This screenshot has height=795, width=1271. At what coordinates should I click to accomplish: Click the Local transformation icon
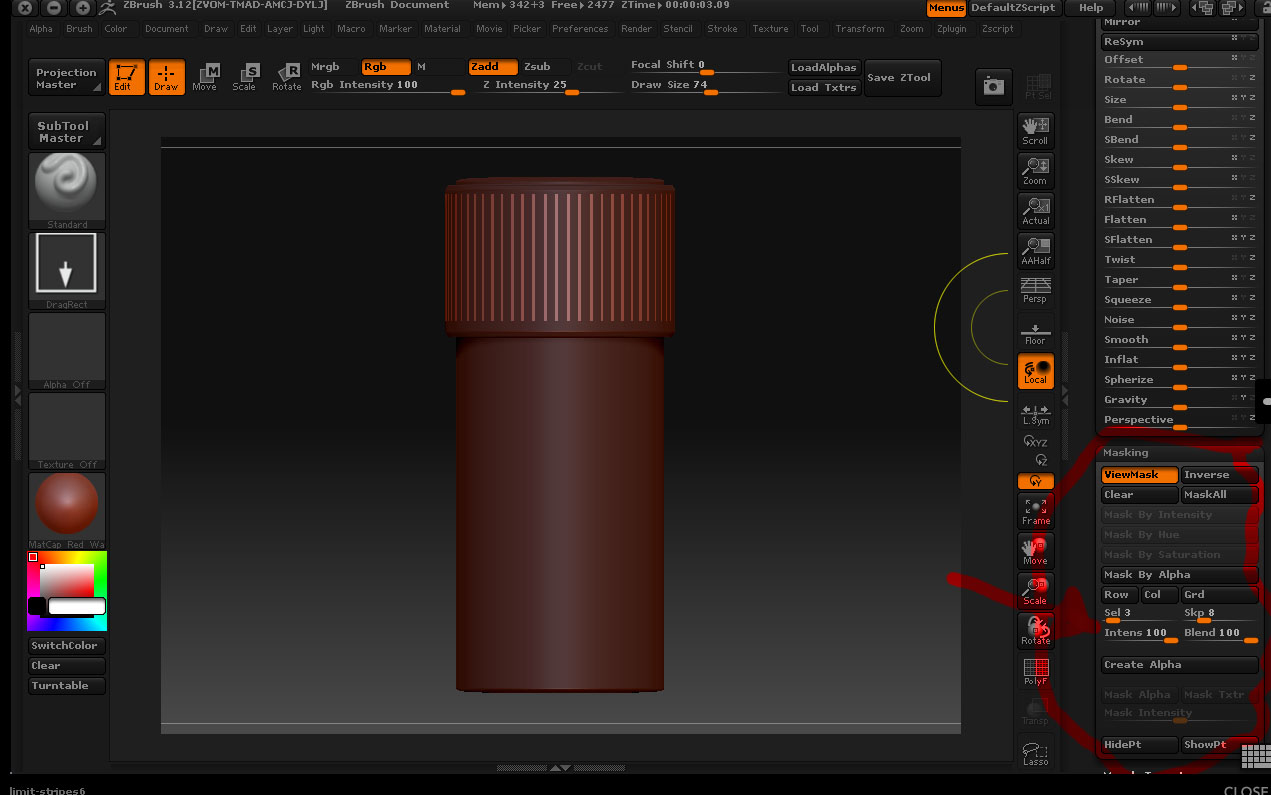[x=1035, y=371]
